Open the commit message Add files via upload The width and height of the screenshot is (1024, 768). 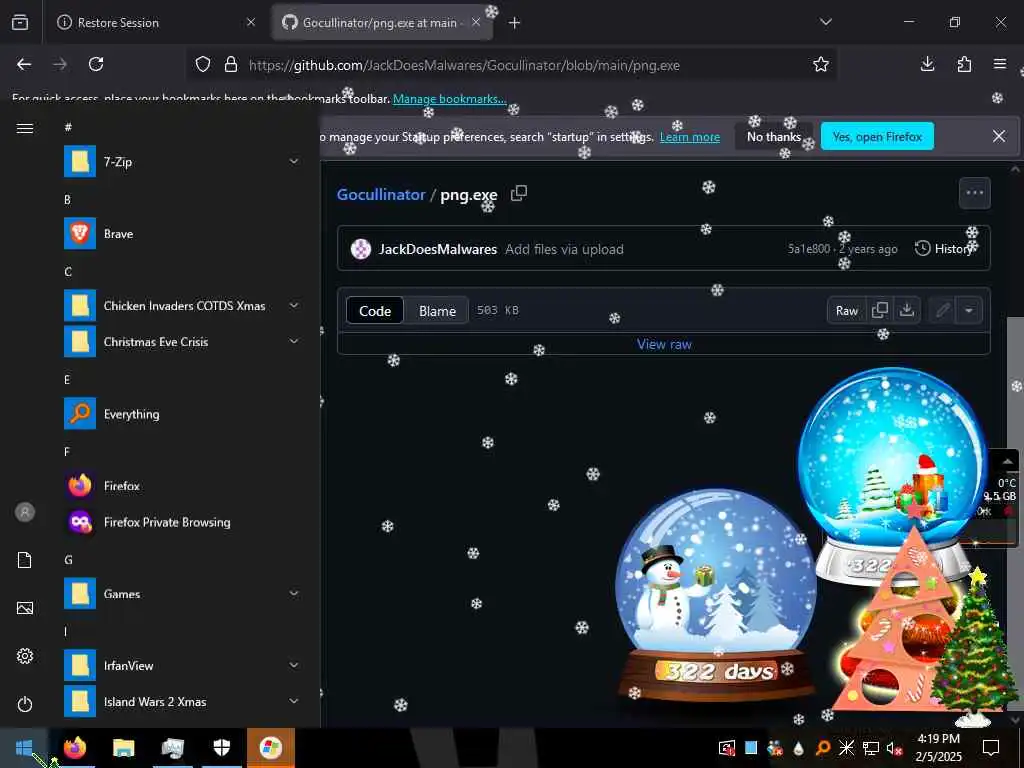pyautogui.click(x=564, y=249)
